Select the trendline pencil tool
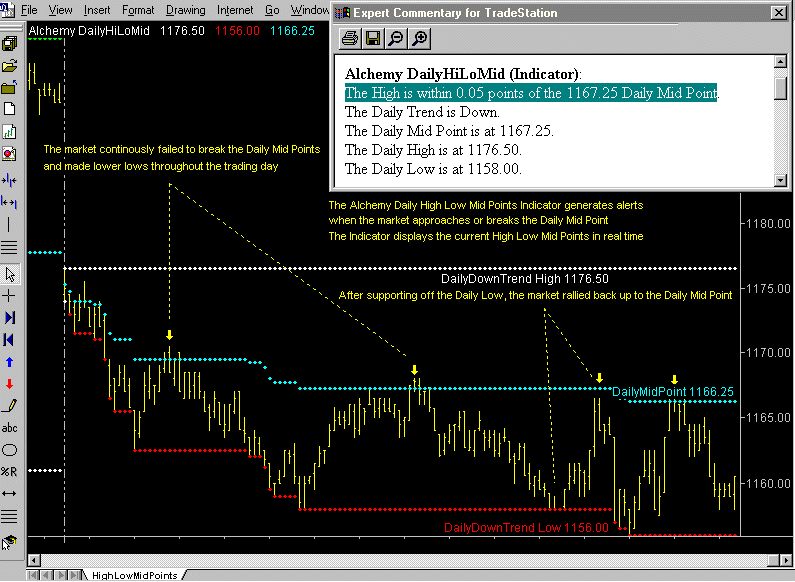 pos(9,406)
